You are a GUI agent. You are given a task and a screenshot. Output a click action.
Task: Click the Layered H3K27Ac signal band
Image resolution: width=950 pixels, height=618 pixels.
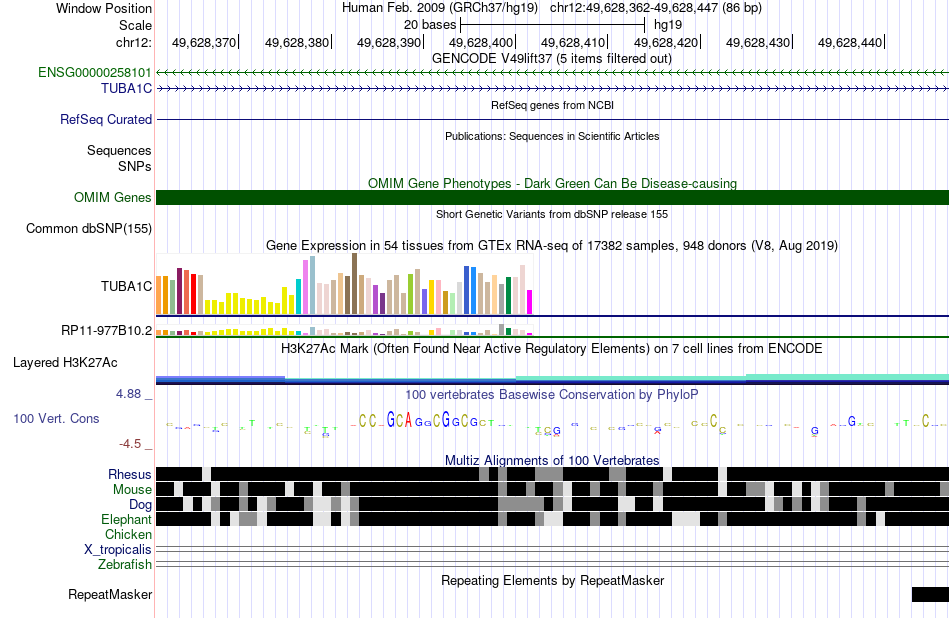click(553, 379)
